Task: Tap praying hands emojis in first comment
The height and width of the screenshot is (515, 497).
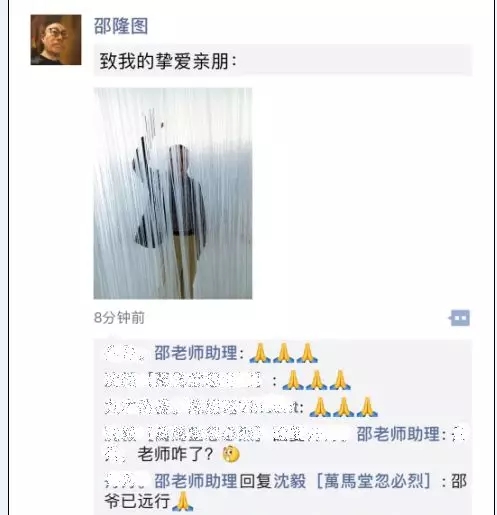Action: (x=284, y=353)
